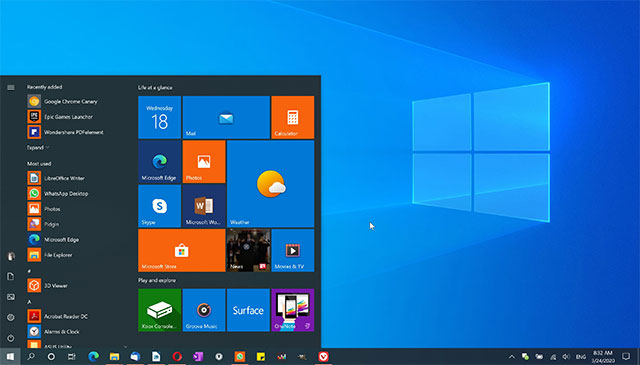Open the taskbar Search magnifier
Viewport: 640px width, 365px height.
pos(31,356)
